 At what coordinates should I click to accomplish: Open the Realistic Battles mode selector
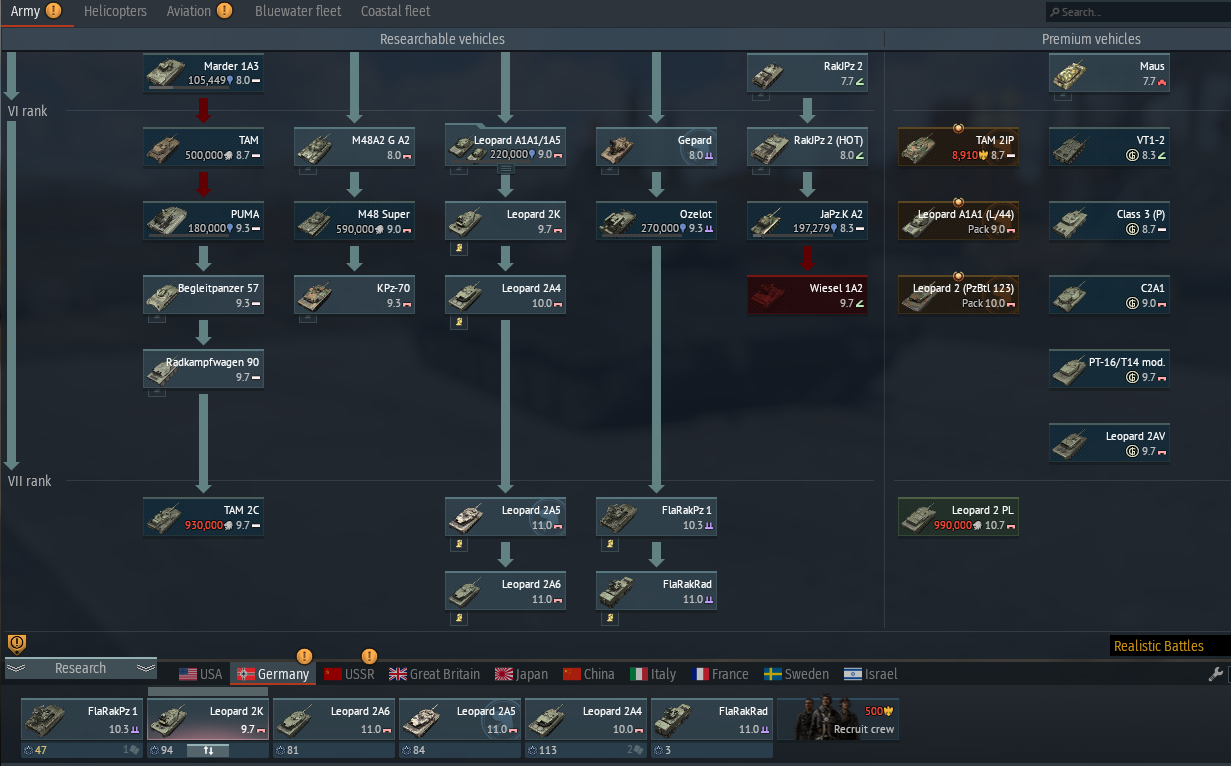(x=1170, y=646)
